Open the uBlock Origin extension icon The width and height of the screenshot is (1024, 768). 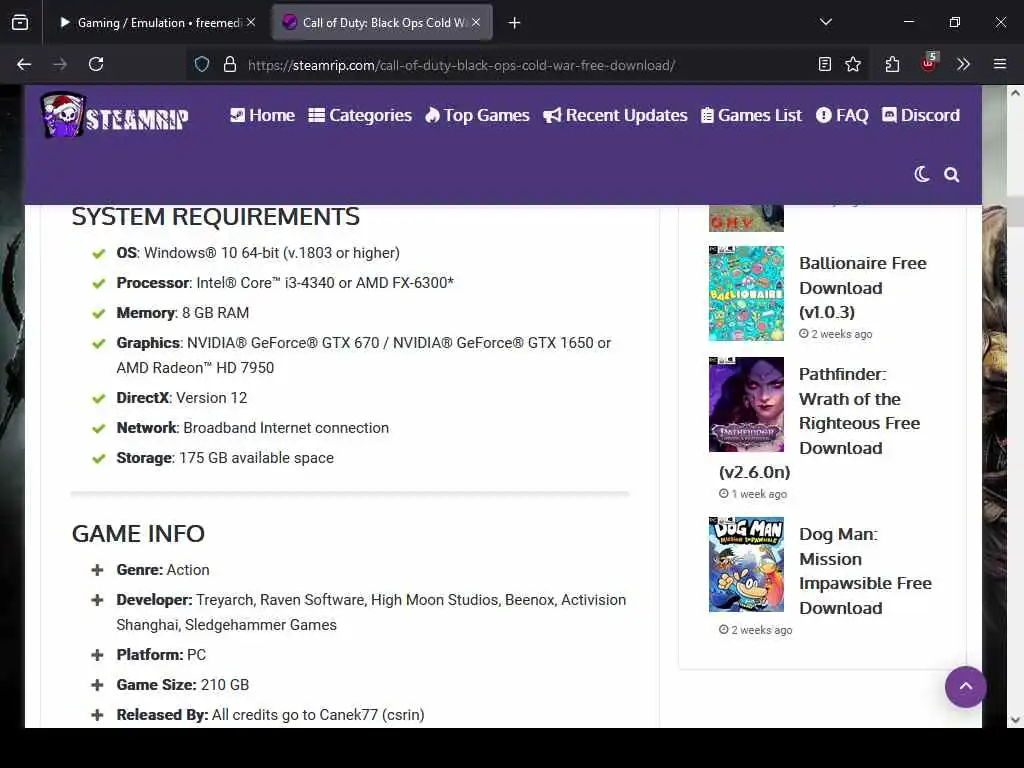pos(929,63)
